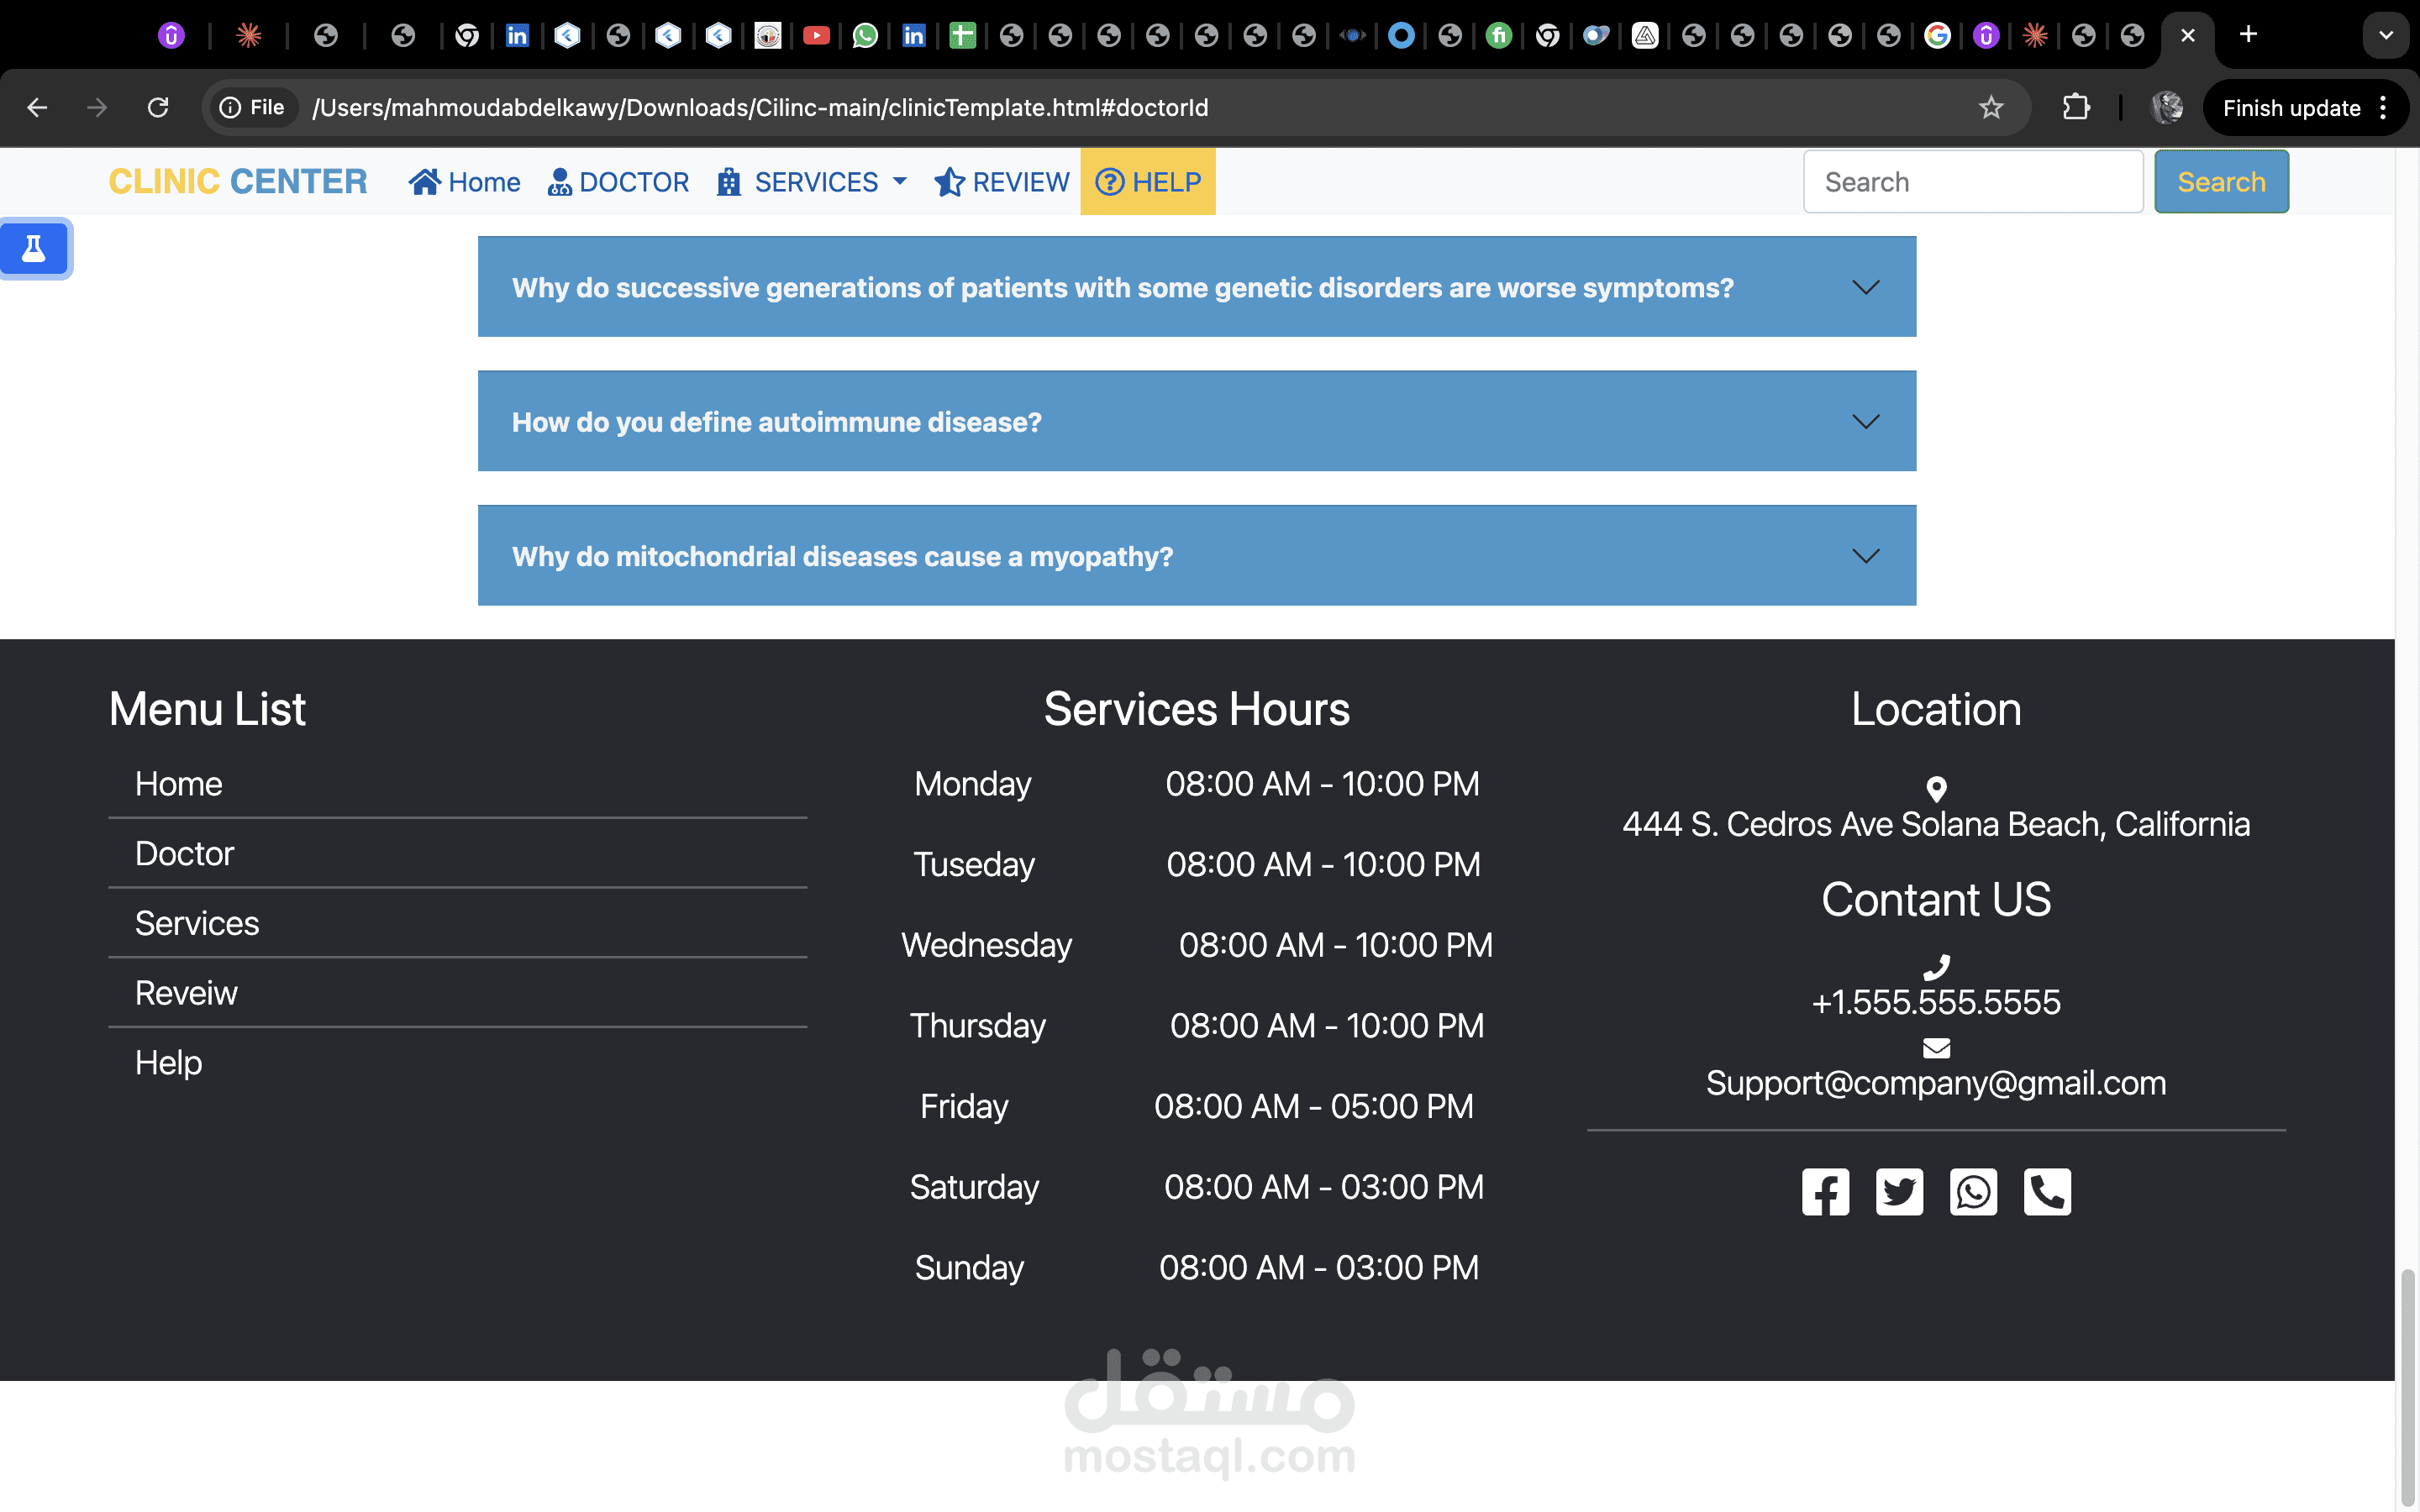Reload the page
Viewport: 2420px width, 1512px height.
click(157, 107)
